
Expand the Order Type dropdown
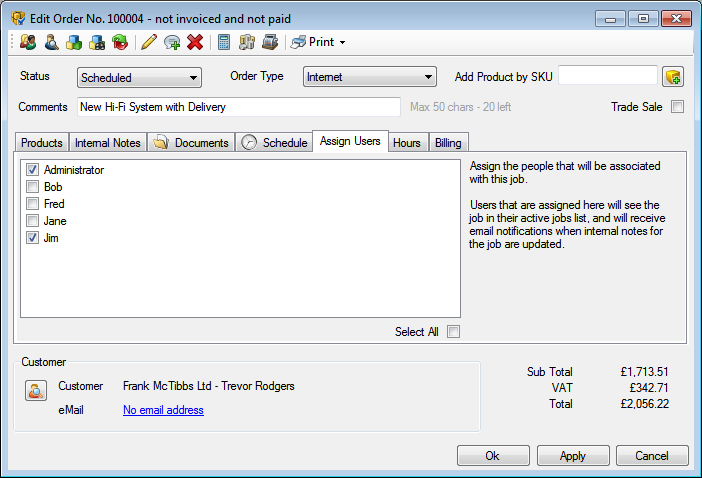coord(369,77)
